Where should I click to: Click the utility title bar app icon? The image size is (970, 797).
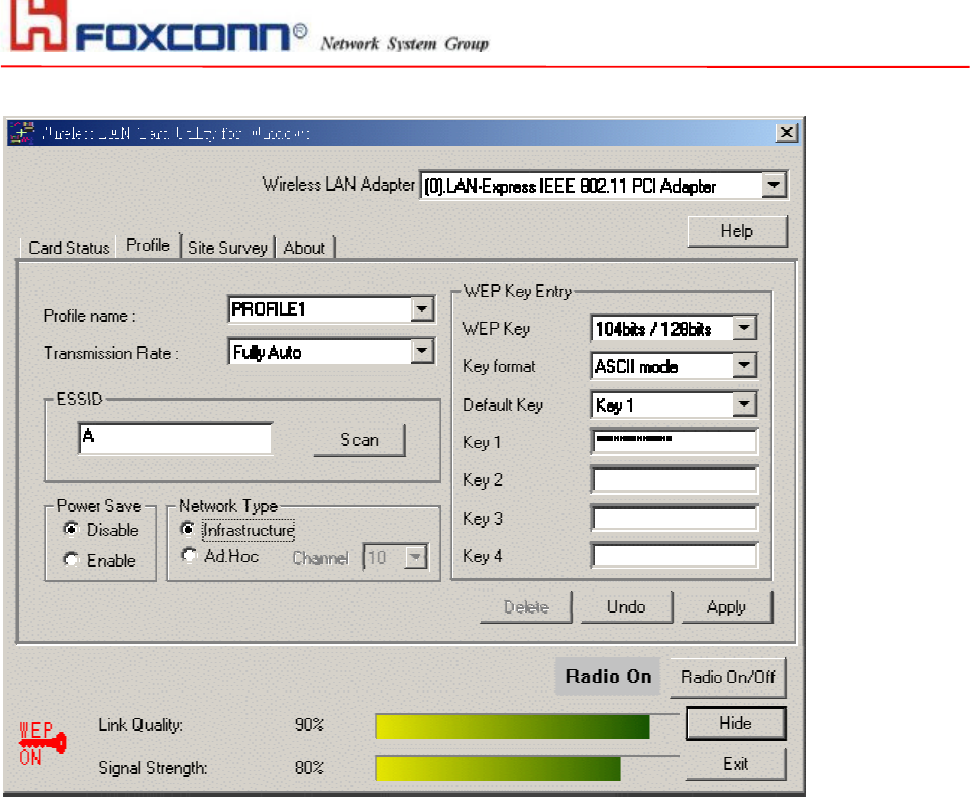[x=22, y=132]
